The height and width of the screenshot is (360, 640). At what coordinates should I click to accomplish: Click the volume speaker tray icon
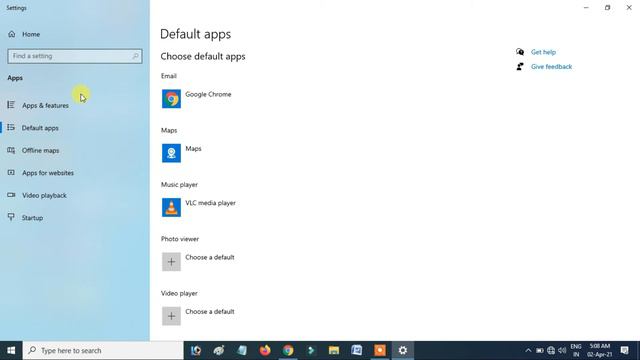coord(562,350)
